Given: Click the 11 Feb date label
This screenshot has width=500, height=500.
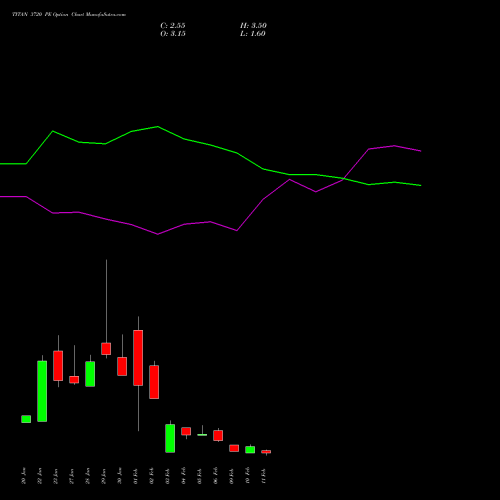Looking at the screenshot, I should tap(264, 476).
